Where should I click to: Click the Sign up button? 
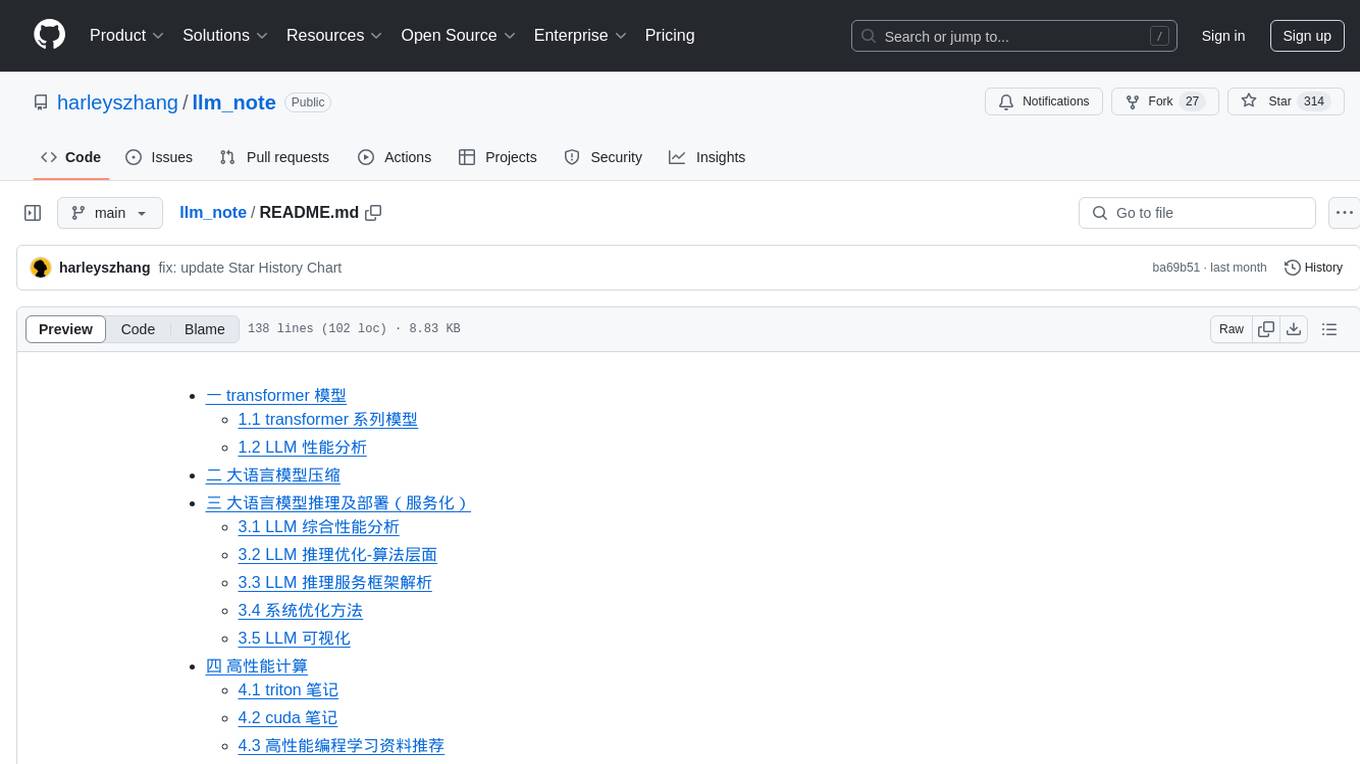point(1307,36)
